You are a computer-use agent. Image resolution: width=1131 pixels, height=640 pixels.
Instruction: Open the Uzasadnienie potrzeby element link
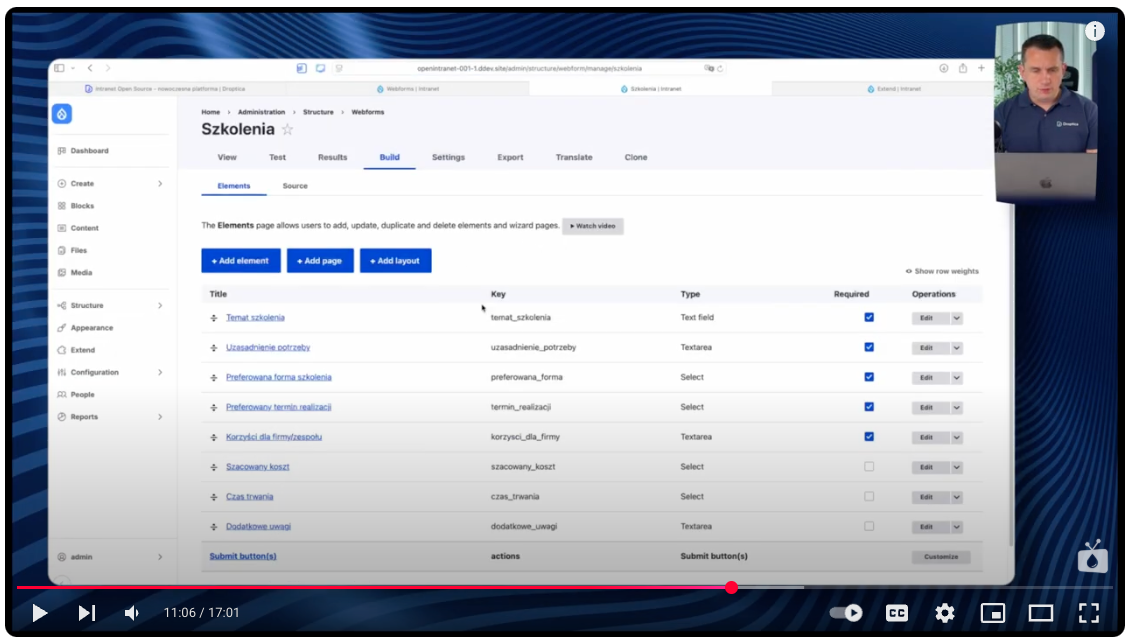[268, 347]
